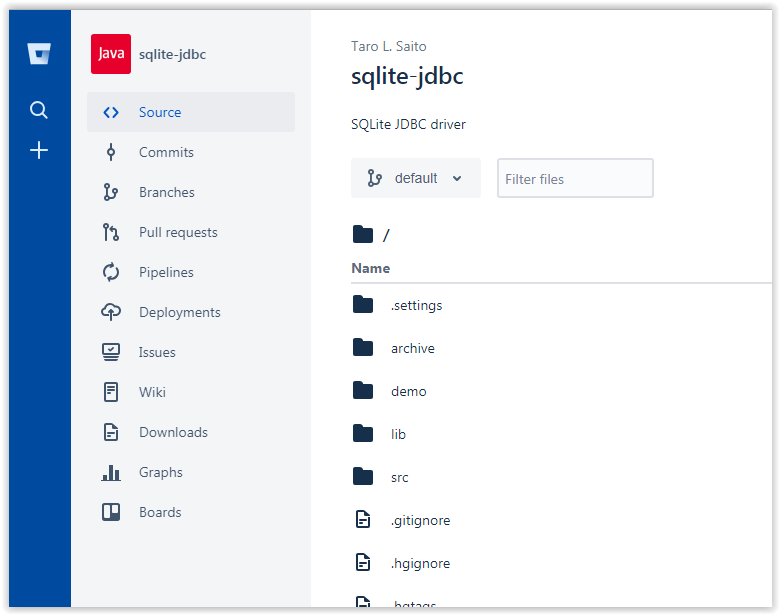The image size is (780, 615).
Task: Click the file icon for .gitignore
Action: [x=363, y=519]
